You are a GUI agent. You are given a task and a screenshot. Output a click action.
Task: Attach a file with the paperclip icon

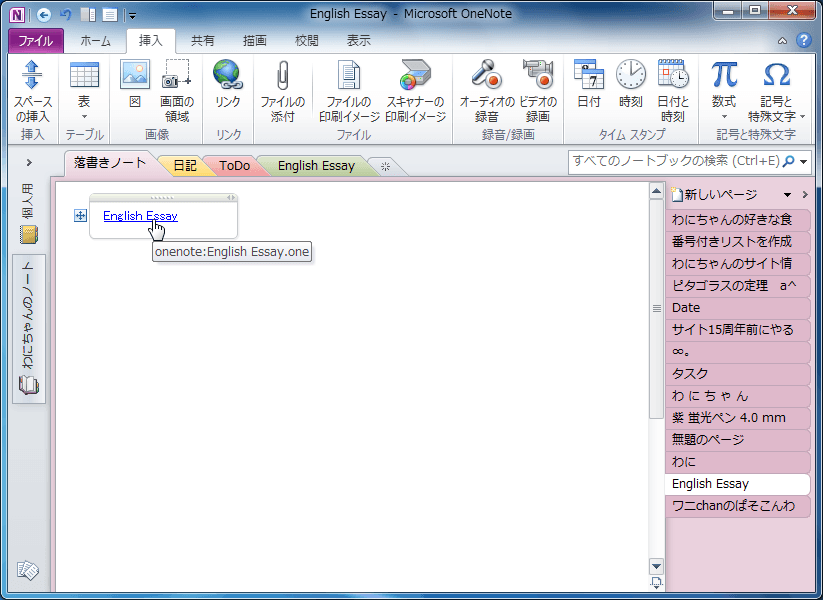pyautogui.click(x=282, y=91)
